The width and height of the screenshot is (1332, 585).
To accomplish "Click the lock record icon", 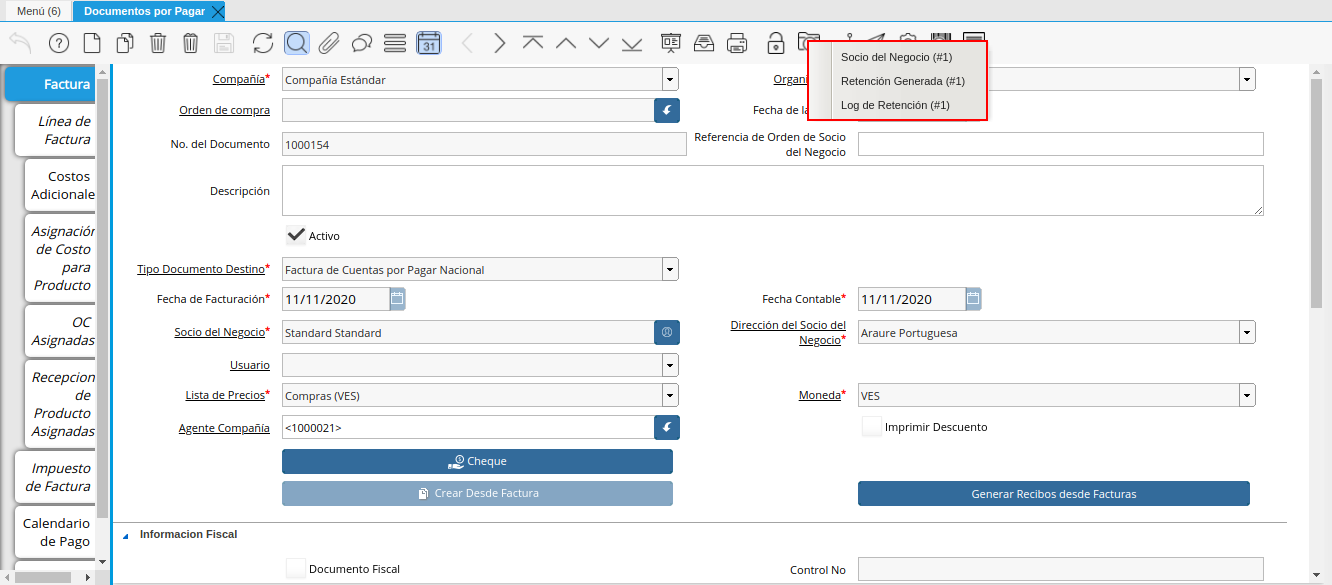I will (x=775, y=43).
